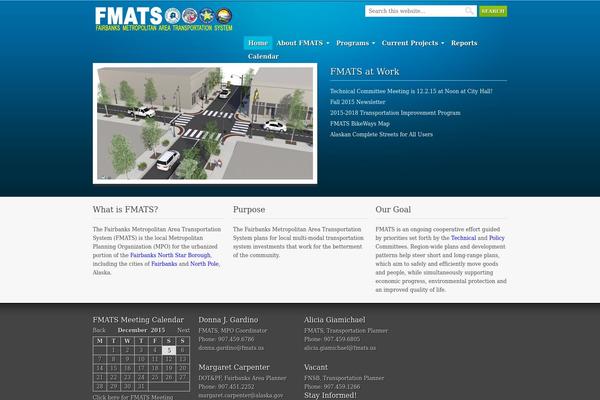
Task: Follow the Fairbanks city link
Action: [x=164, y=264]
